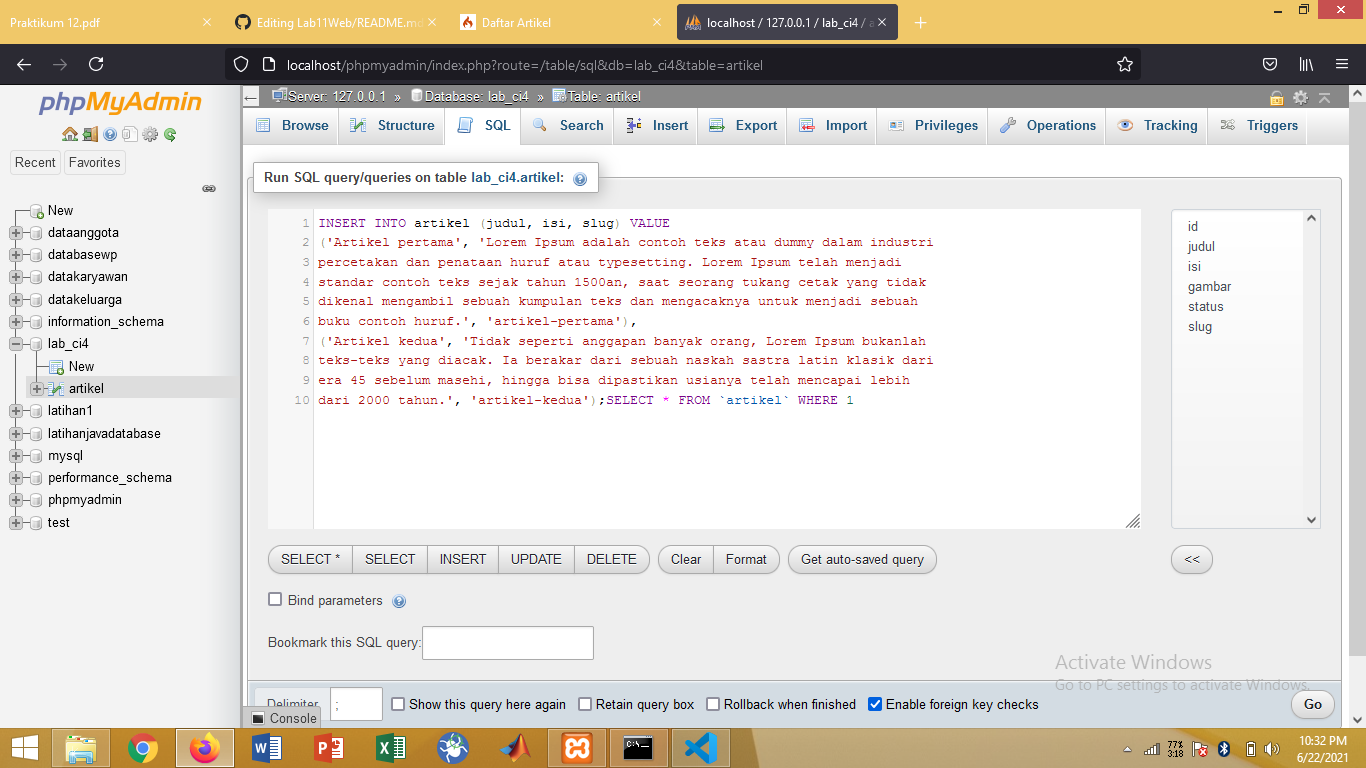Run the query with the Go button
Screen dimensions: 1366x768
[1312, 704]
